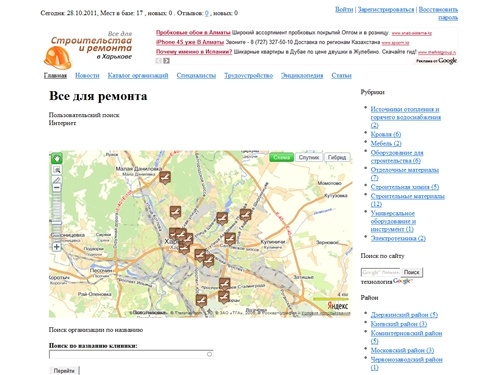Screen dimensions: 500x375
Task: Switch map to Гибрид view
Action: tap(337, 157)
